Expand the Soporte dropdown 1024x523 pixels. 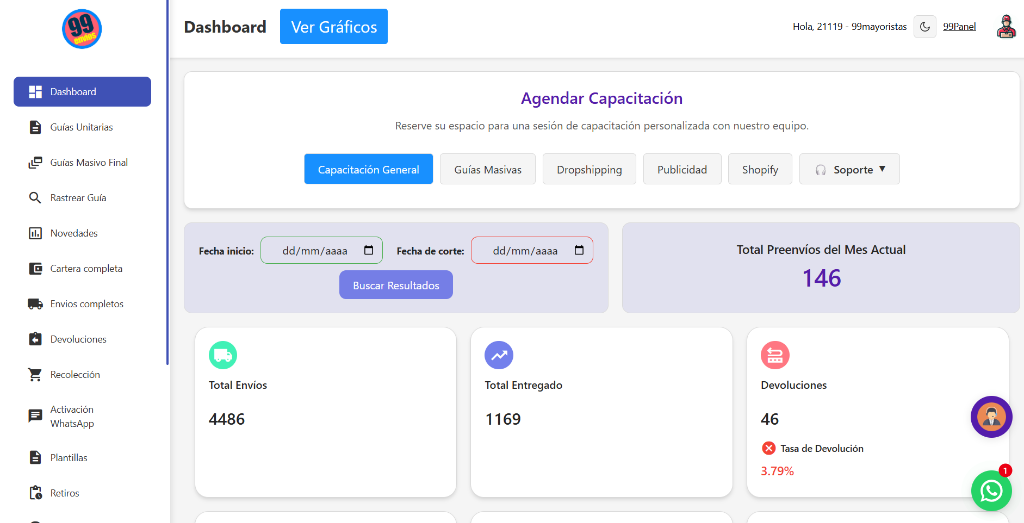[849, 170]
